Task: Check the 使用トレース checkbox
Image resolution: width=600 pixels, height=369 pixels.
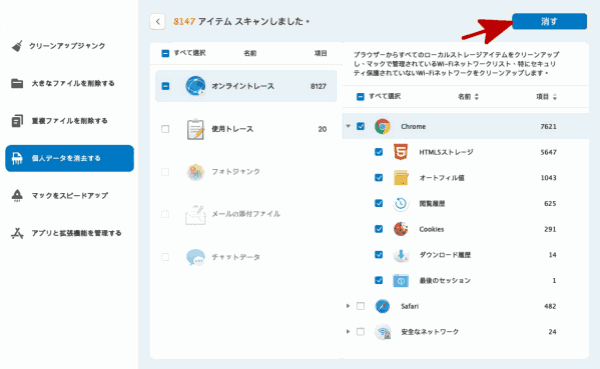Action: (165, 129)
